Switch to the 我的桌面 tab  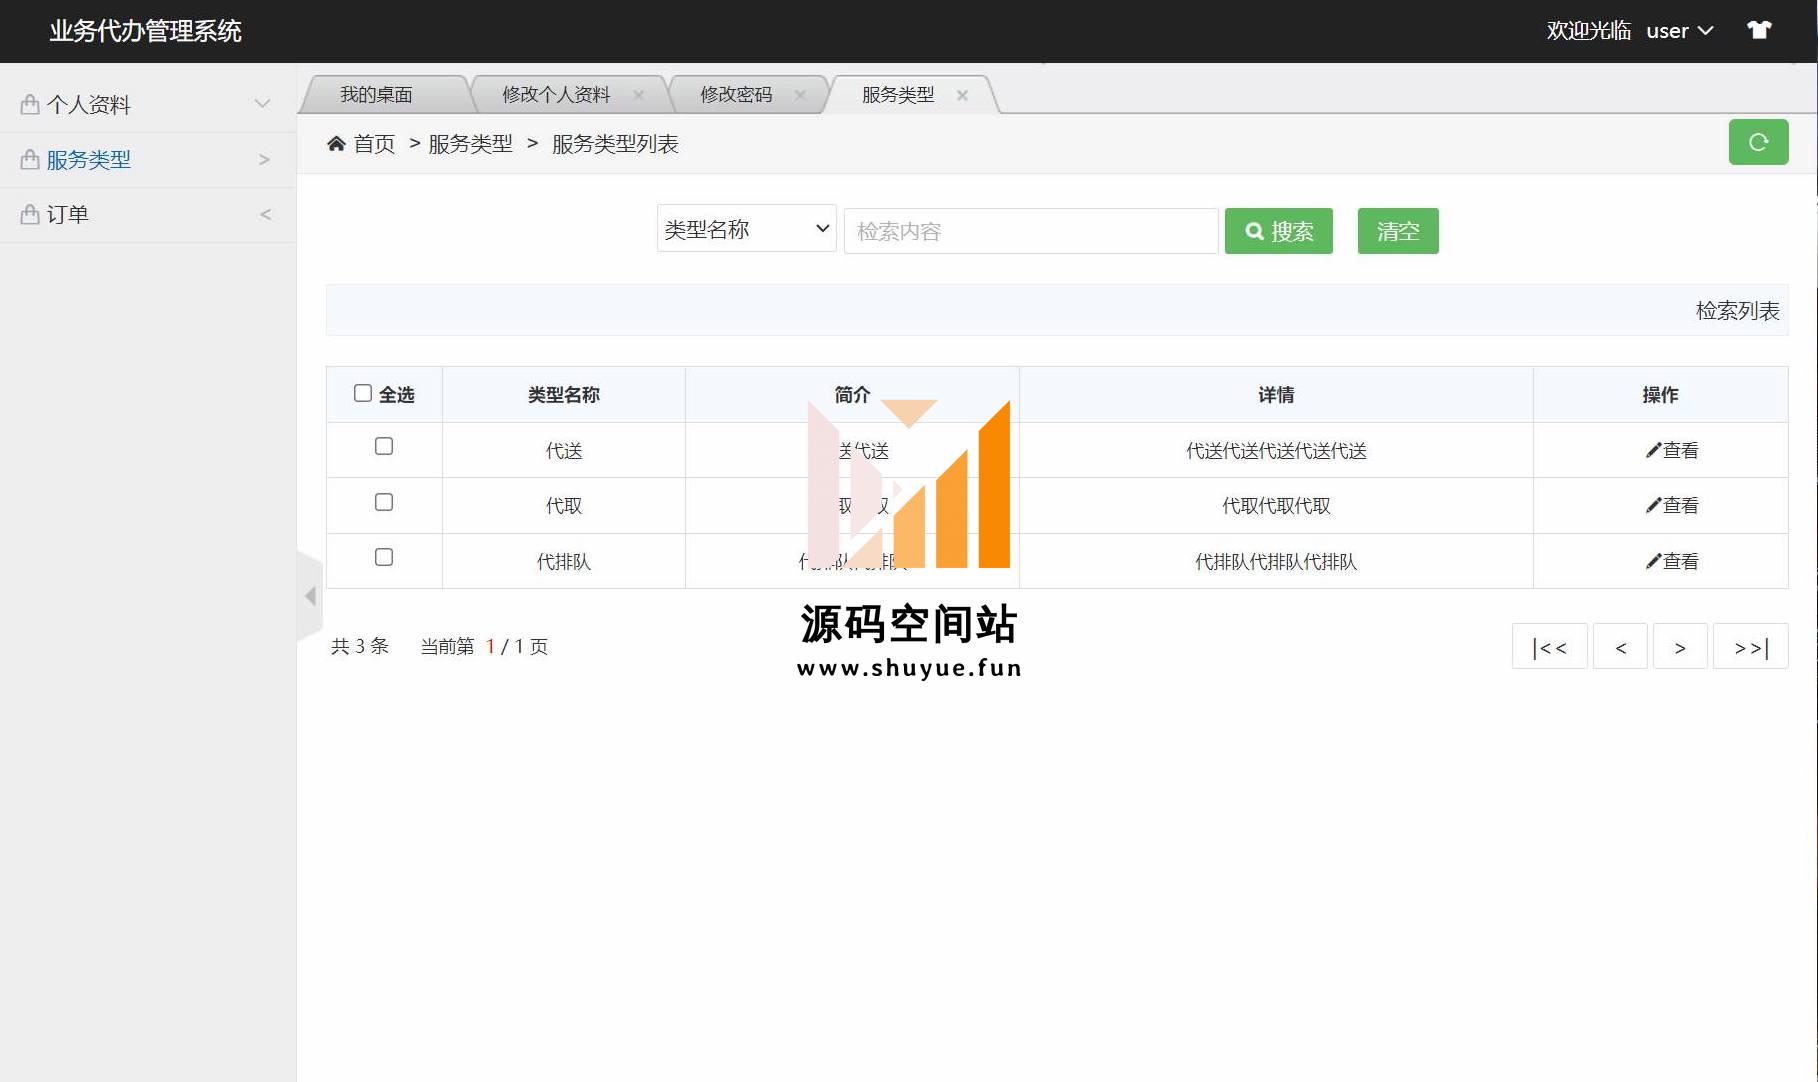376,95
